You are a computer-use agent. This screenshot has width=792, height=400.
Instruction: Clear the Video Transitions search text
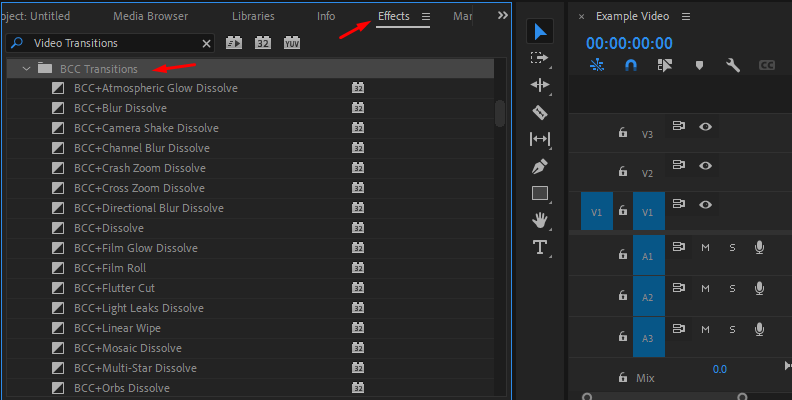point(207,44)
